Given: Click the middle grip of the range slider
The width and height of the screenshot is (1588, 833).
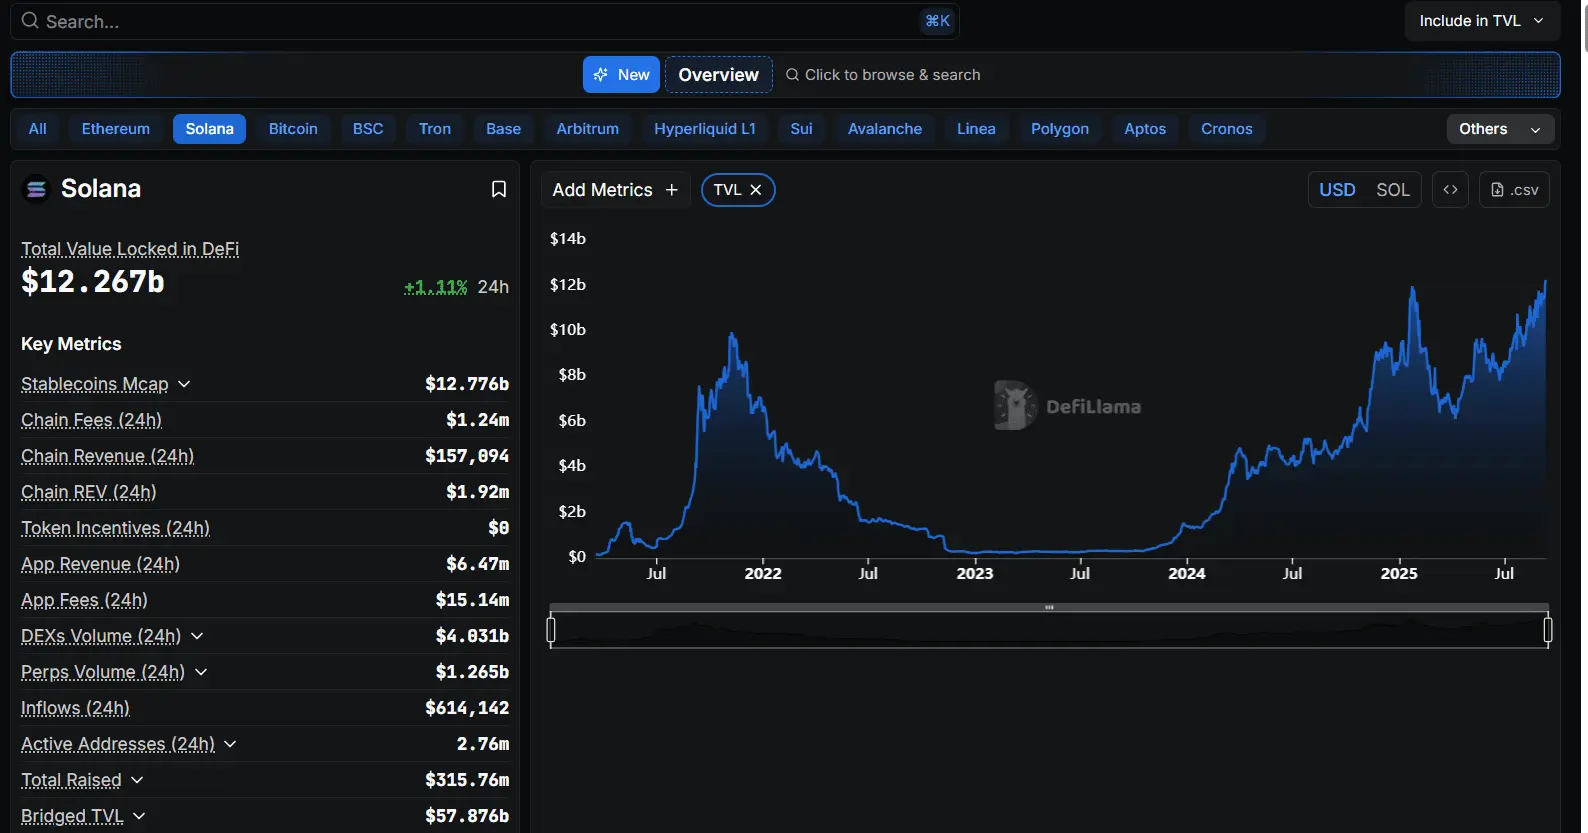Looking at the screenshot, I should click(x=1049, y=607).
